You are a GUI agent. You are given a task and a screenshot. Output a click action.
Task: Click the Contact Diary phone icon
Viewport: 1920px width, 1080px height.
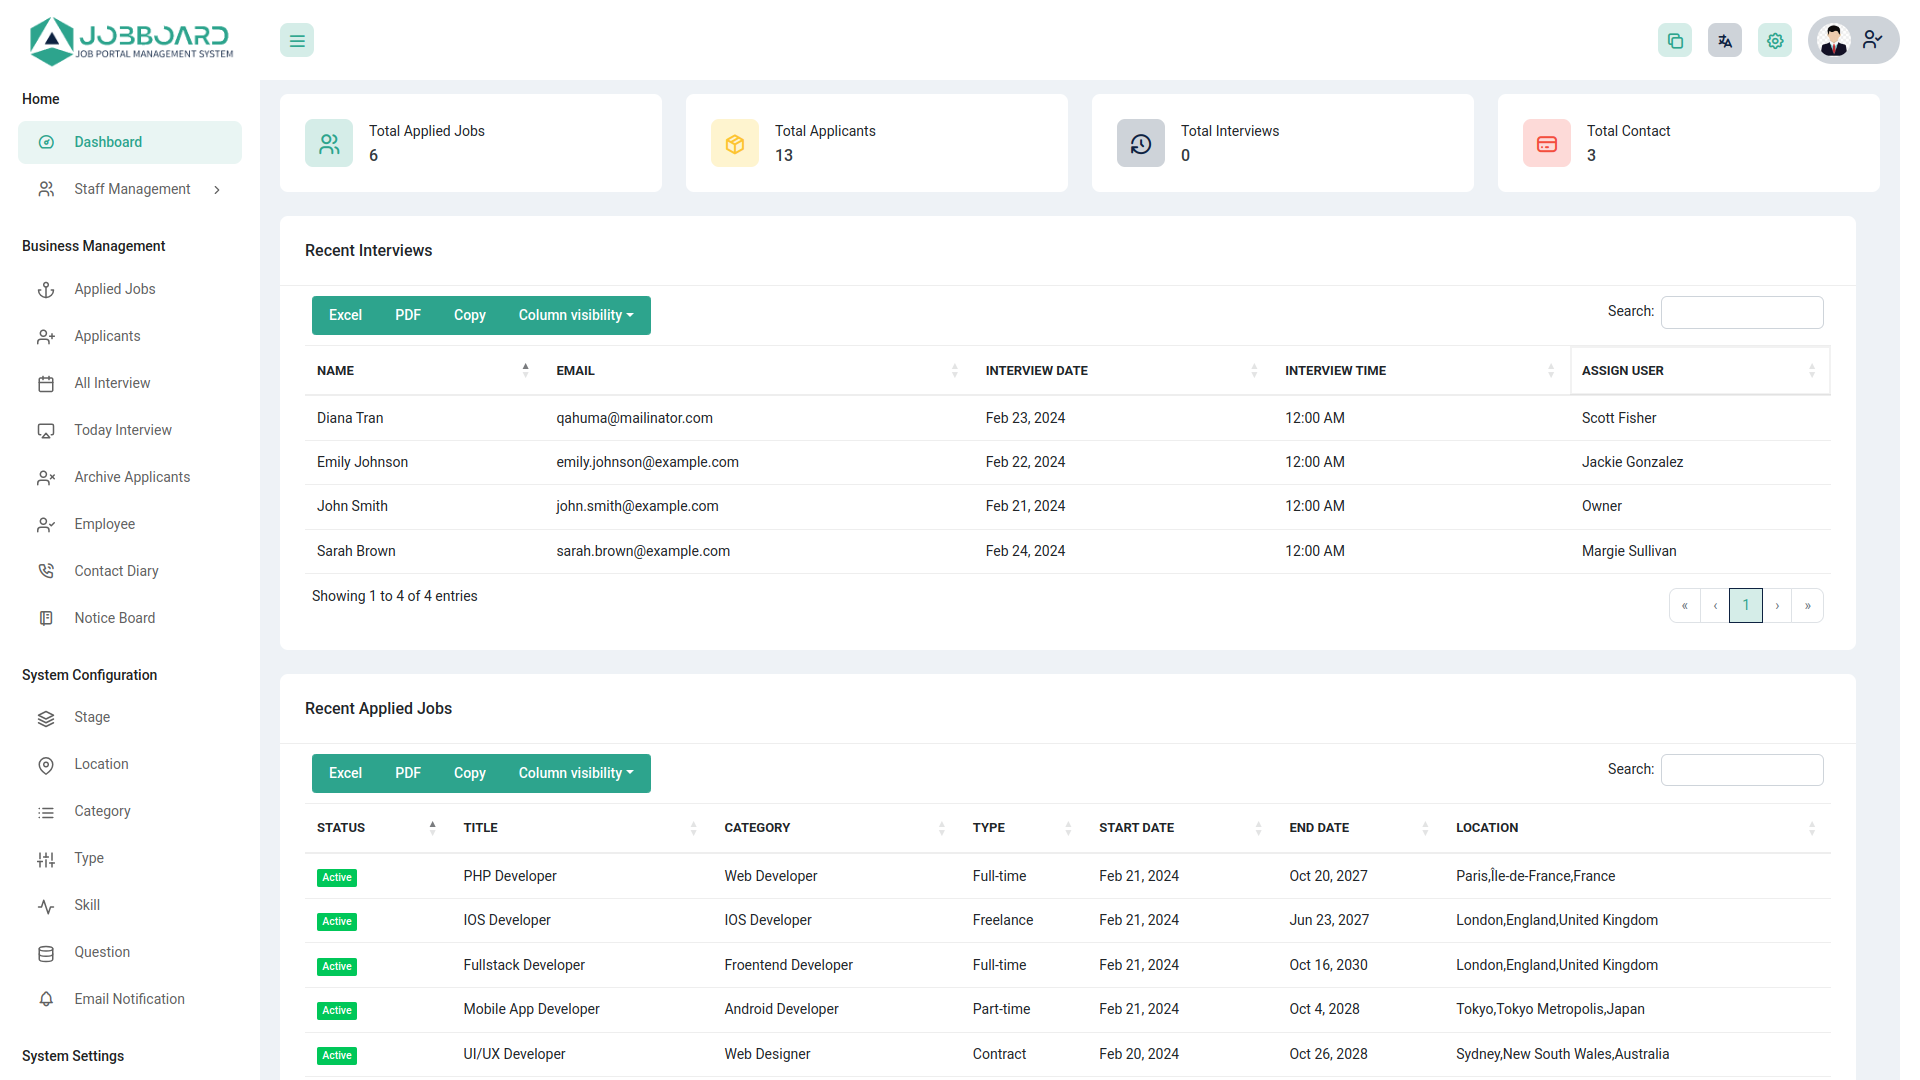46,570
